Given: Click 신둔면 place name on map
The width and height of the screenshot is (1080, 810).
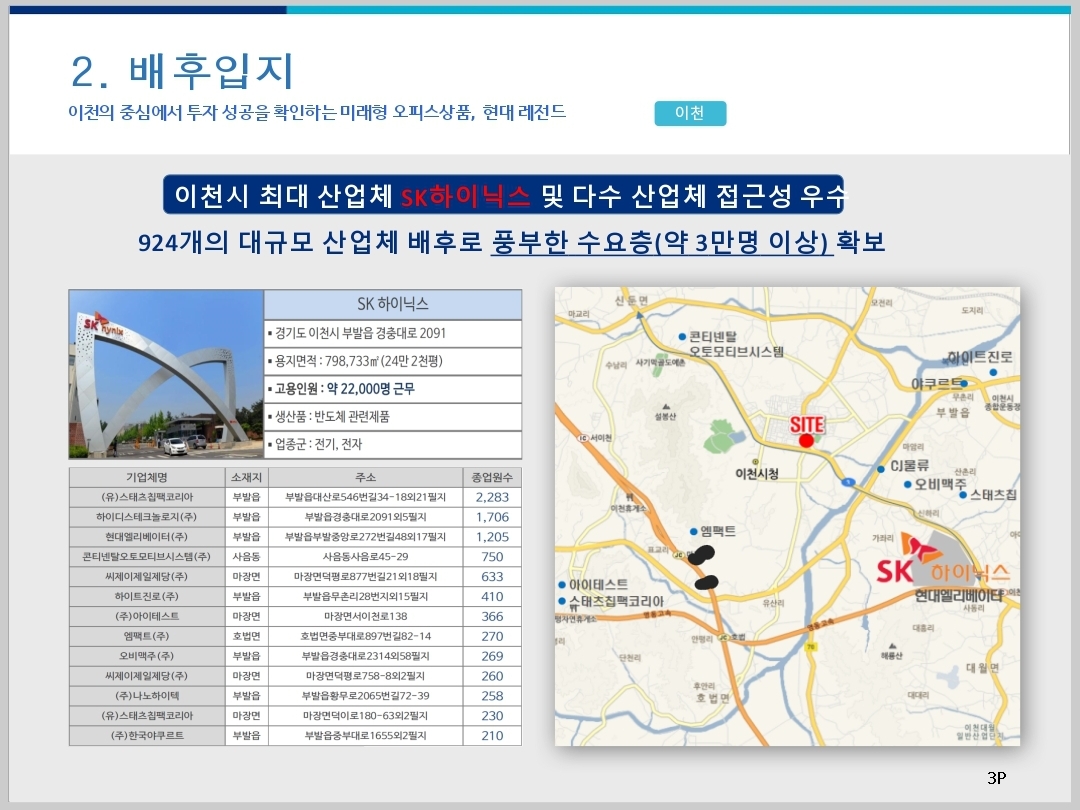Looking at the screenshot, I should (x=631, y=300).
